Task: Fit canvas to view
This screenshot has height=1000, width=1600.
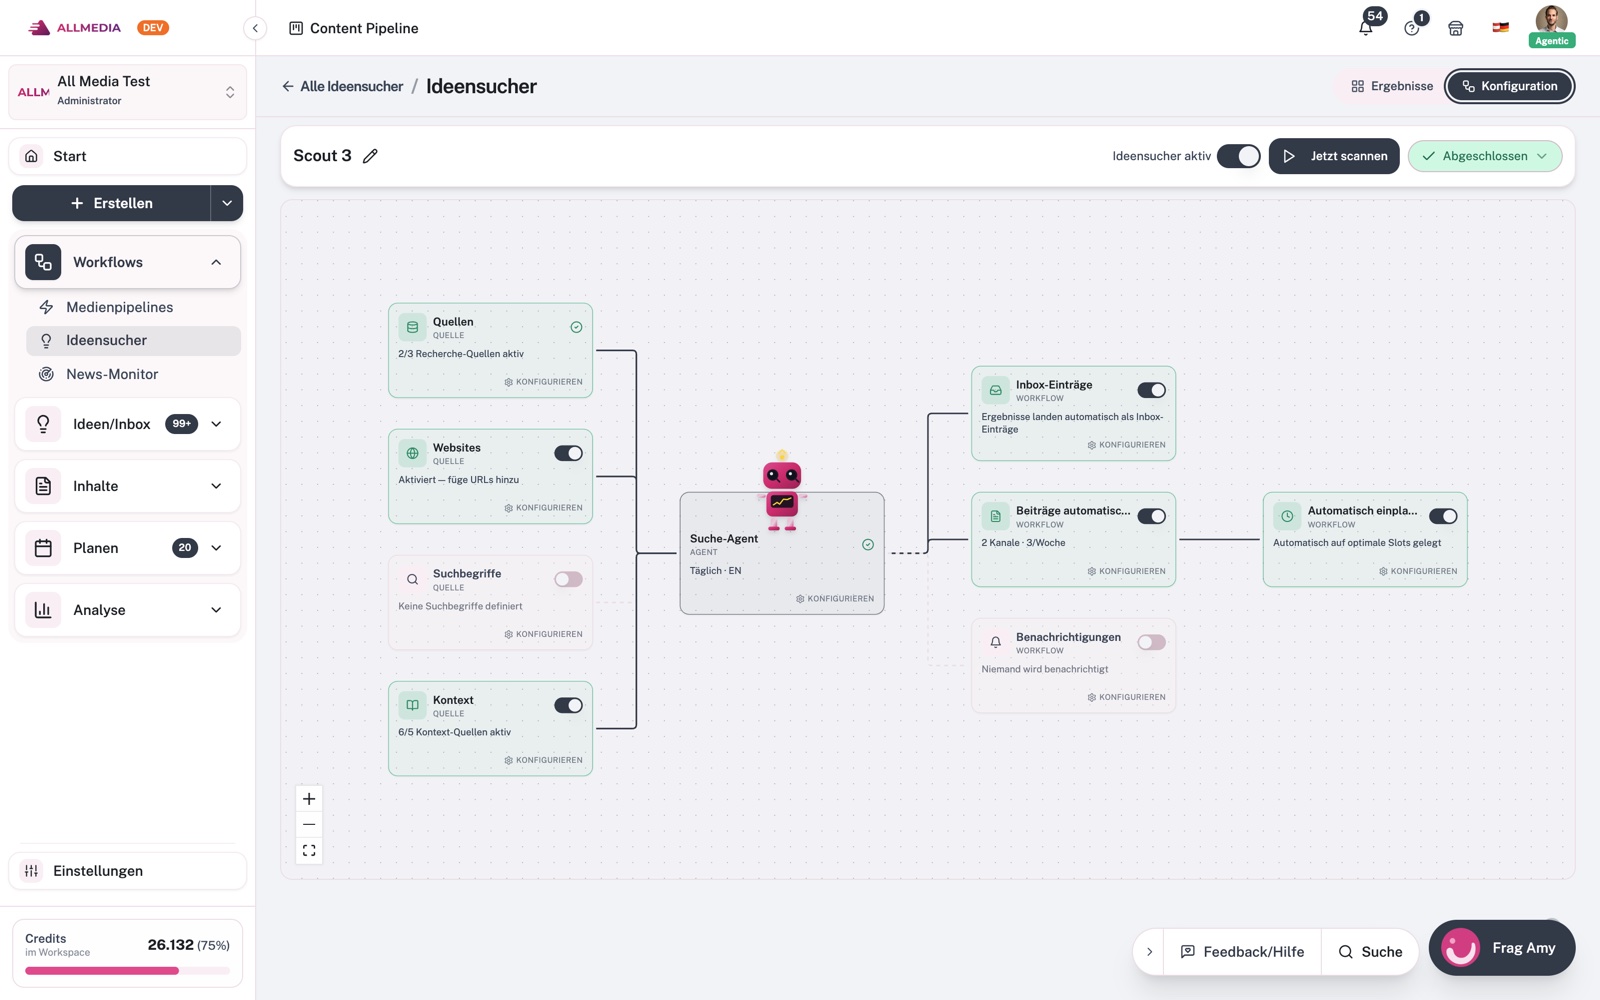Action: point(309,851)
